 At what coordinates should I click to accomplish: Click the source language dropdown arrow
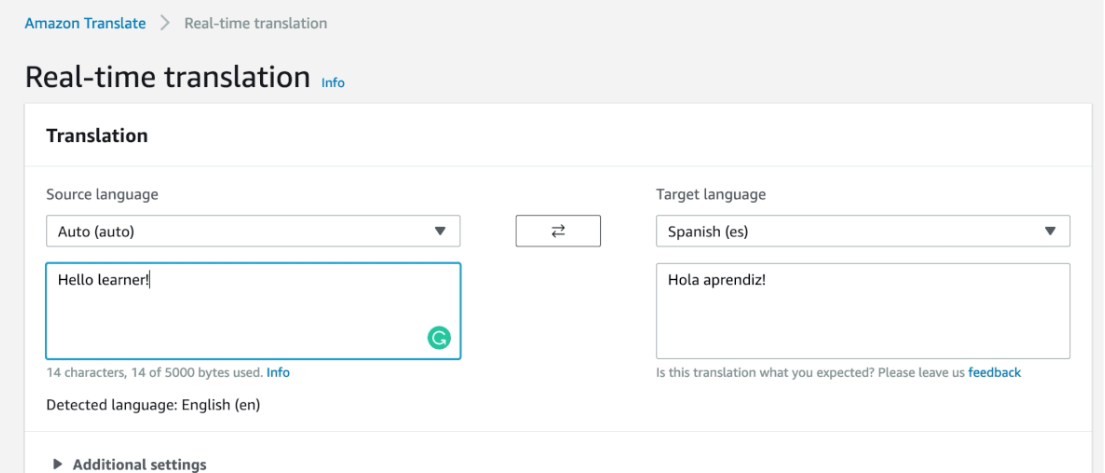coord(439,231)
